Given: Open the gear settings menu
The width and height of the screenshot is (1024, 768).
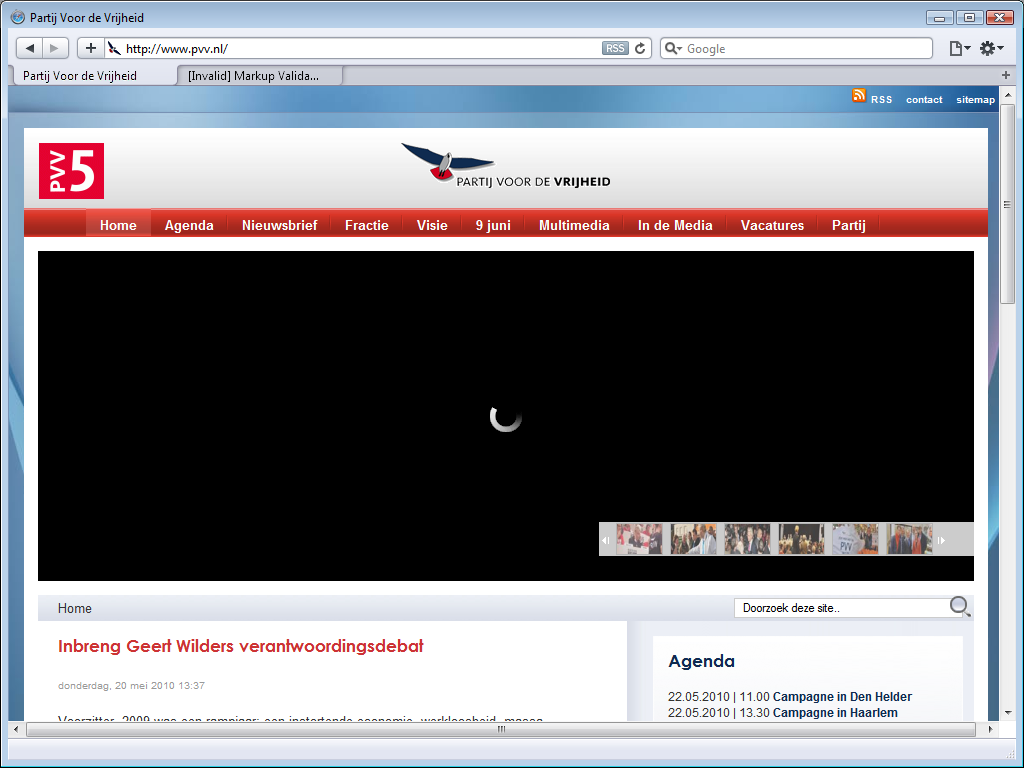Looking at the screenshot, I should point(991,48).
